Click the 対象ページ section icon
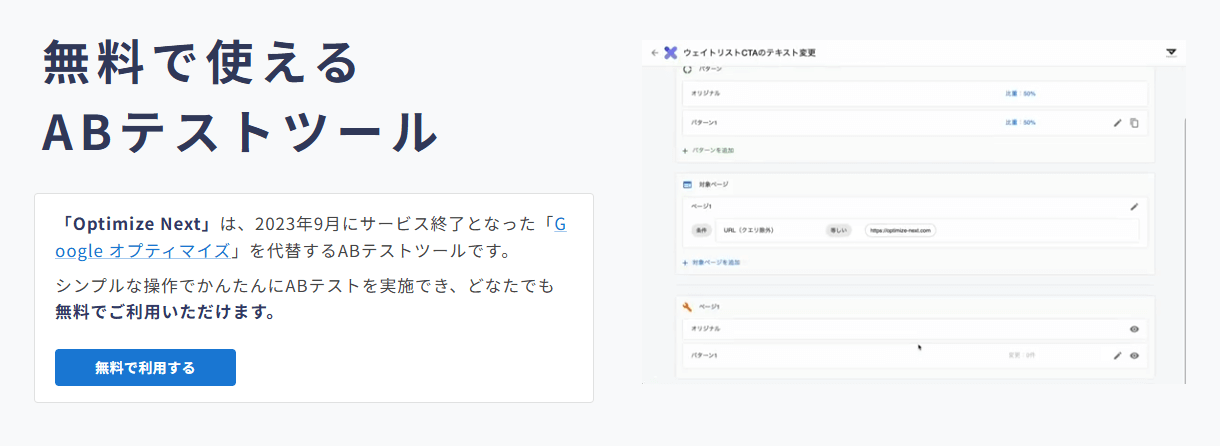This screenshot has width=1220, height=446. coord(687,185)
